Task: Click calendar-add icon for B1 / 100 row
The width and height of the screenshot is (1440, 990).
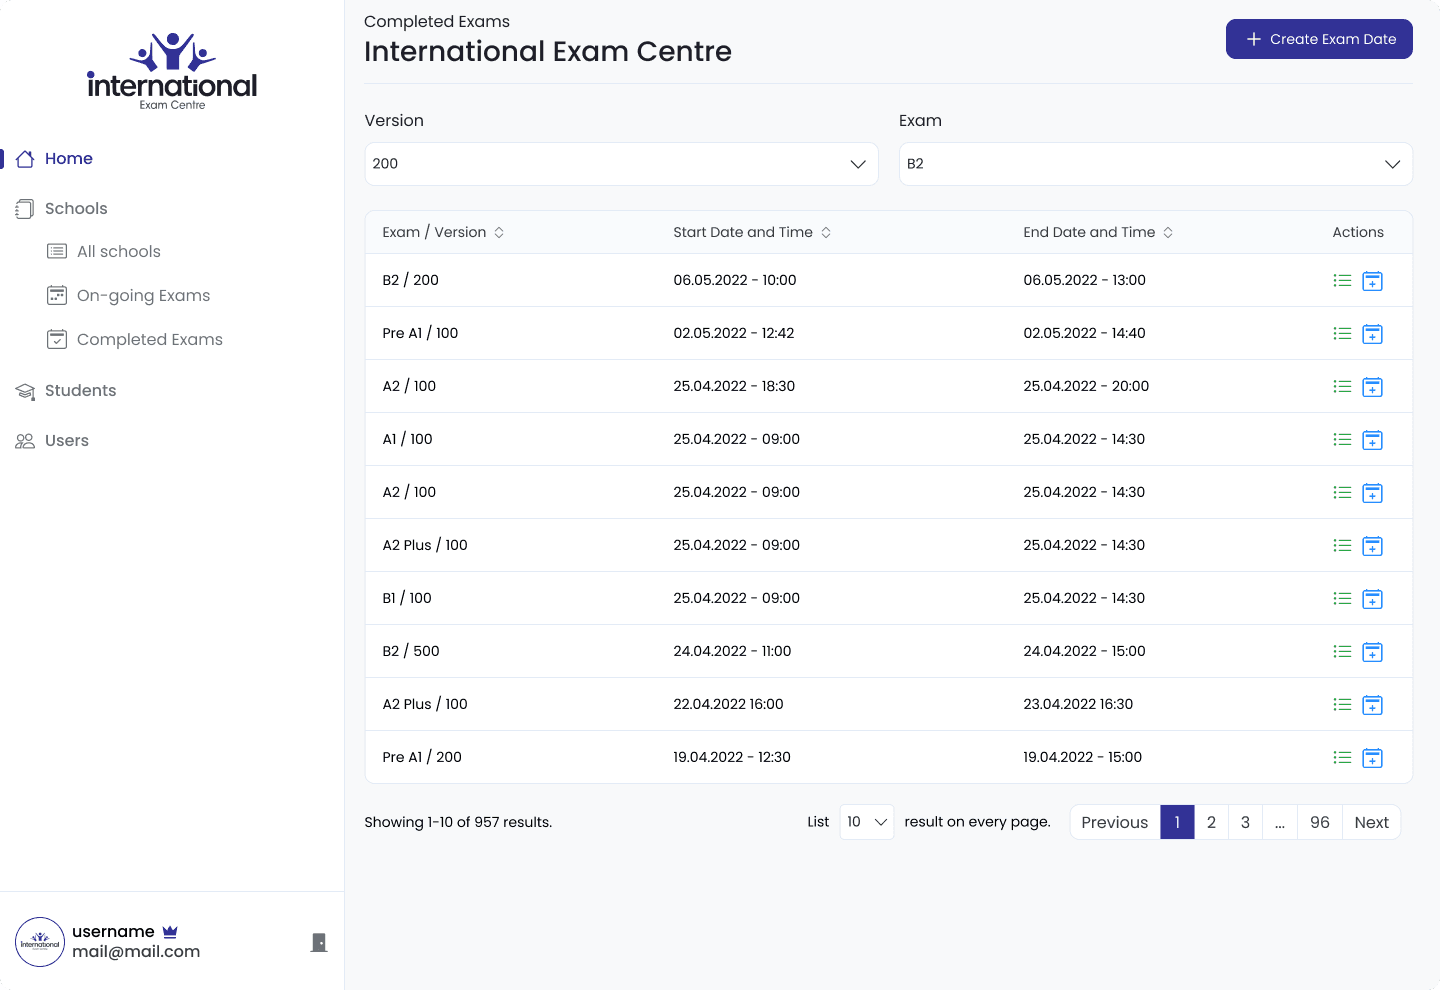Action: click(1373, 599)
